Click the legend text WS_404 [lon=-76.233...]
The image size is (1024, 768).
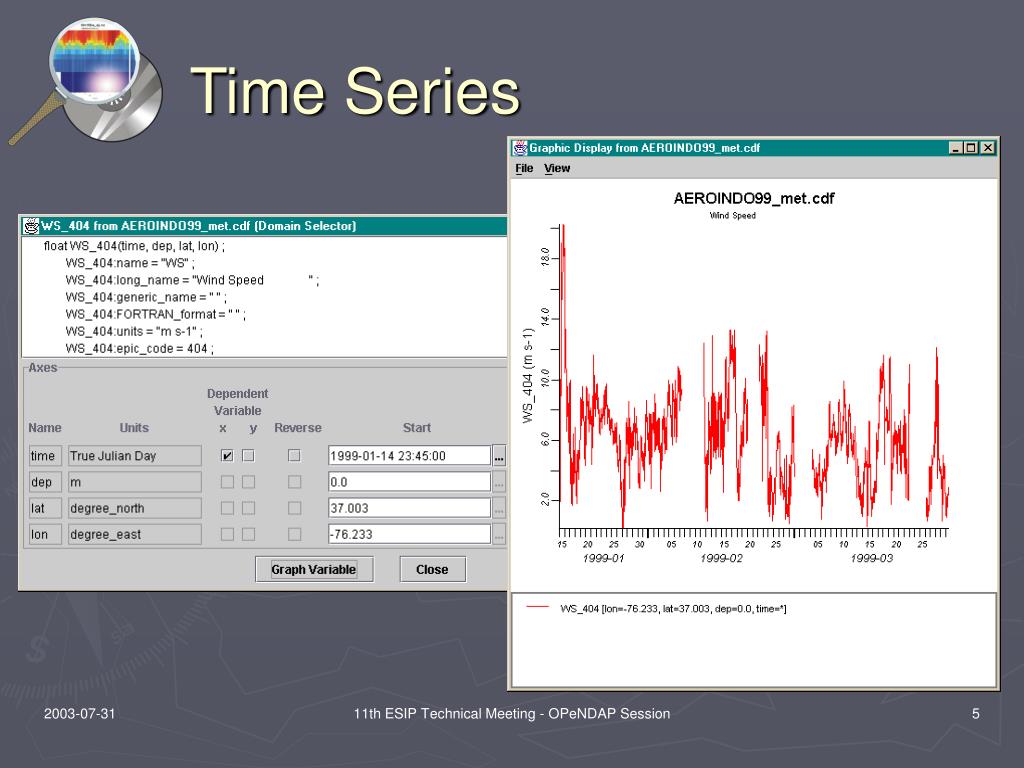[x=673, y=609]
